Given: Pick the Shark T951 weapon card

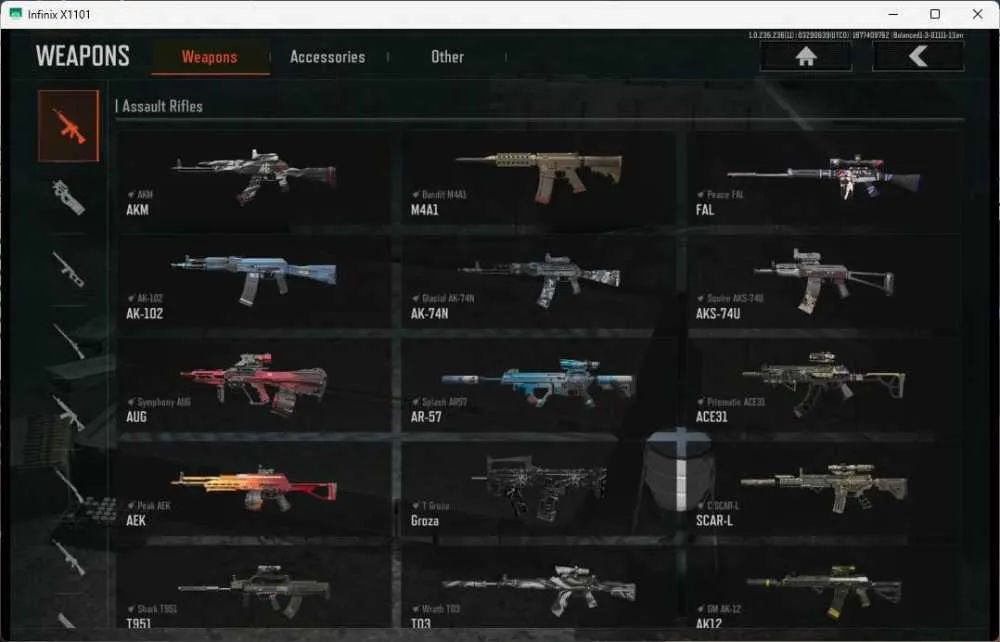Looking at the screenshot, I should click(x=254, y=588).
